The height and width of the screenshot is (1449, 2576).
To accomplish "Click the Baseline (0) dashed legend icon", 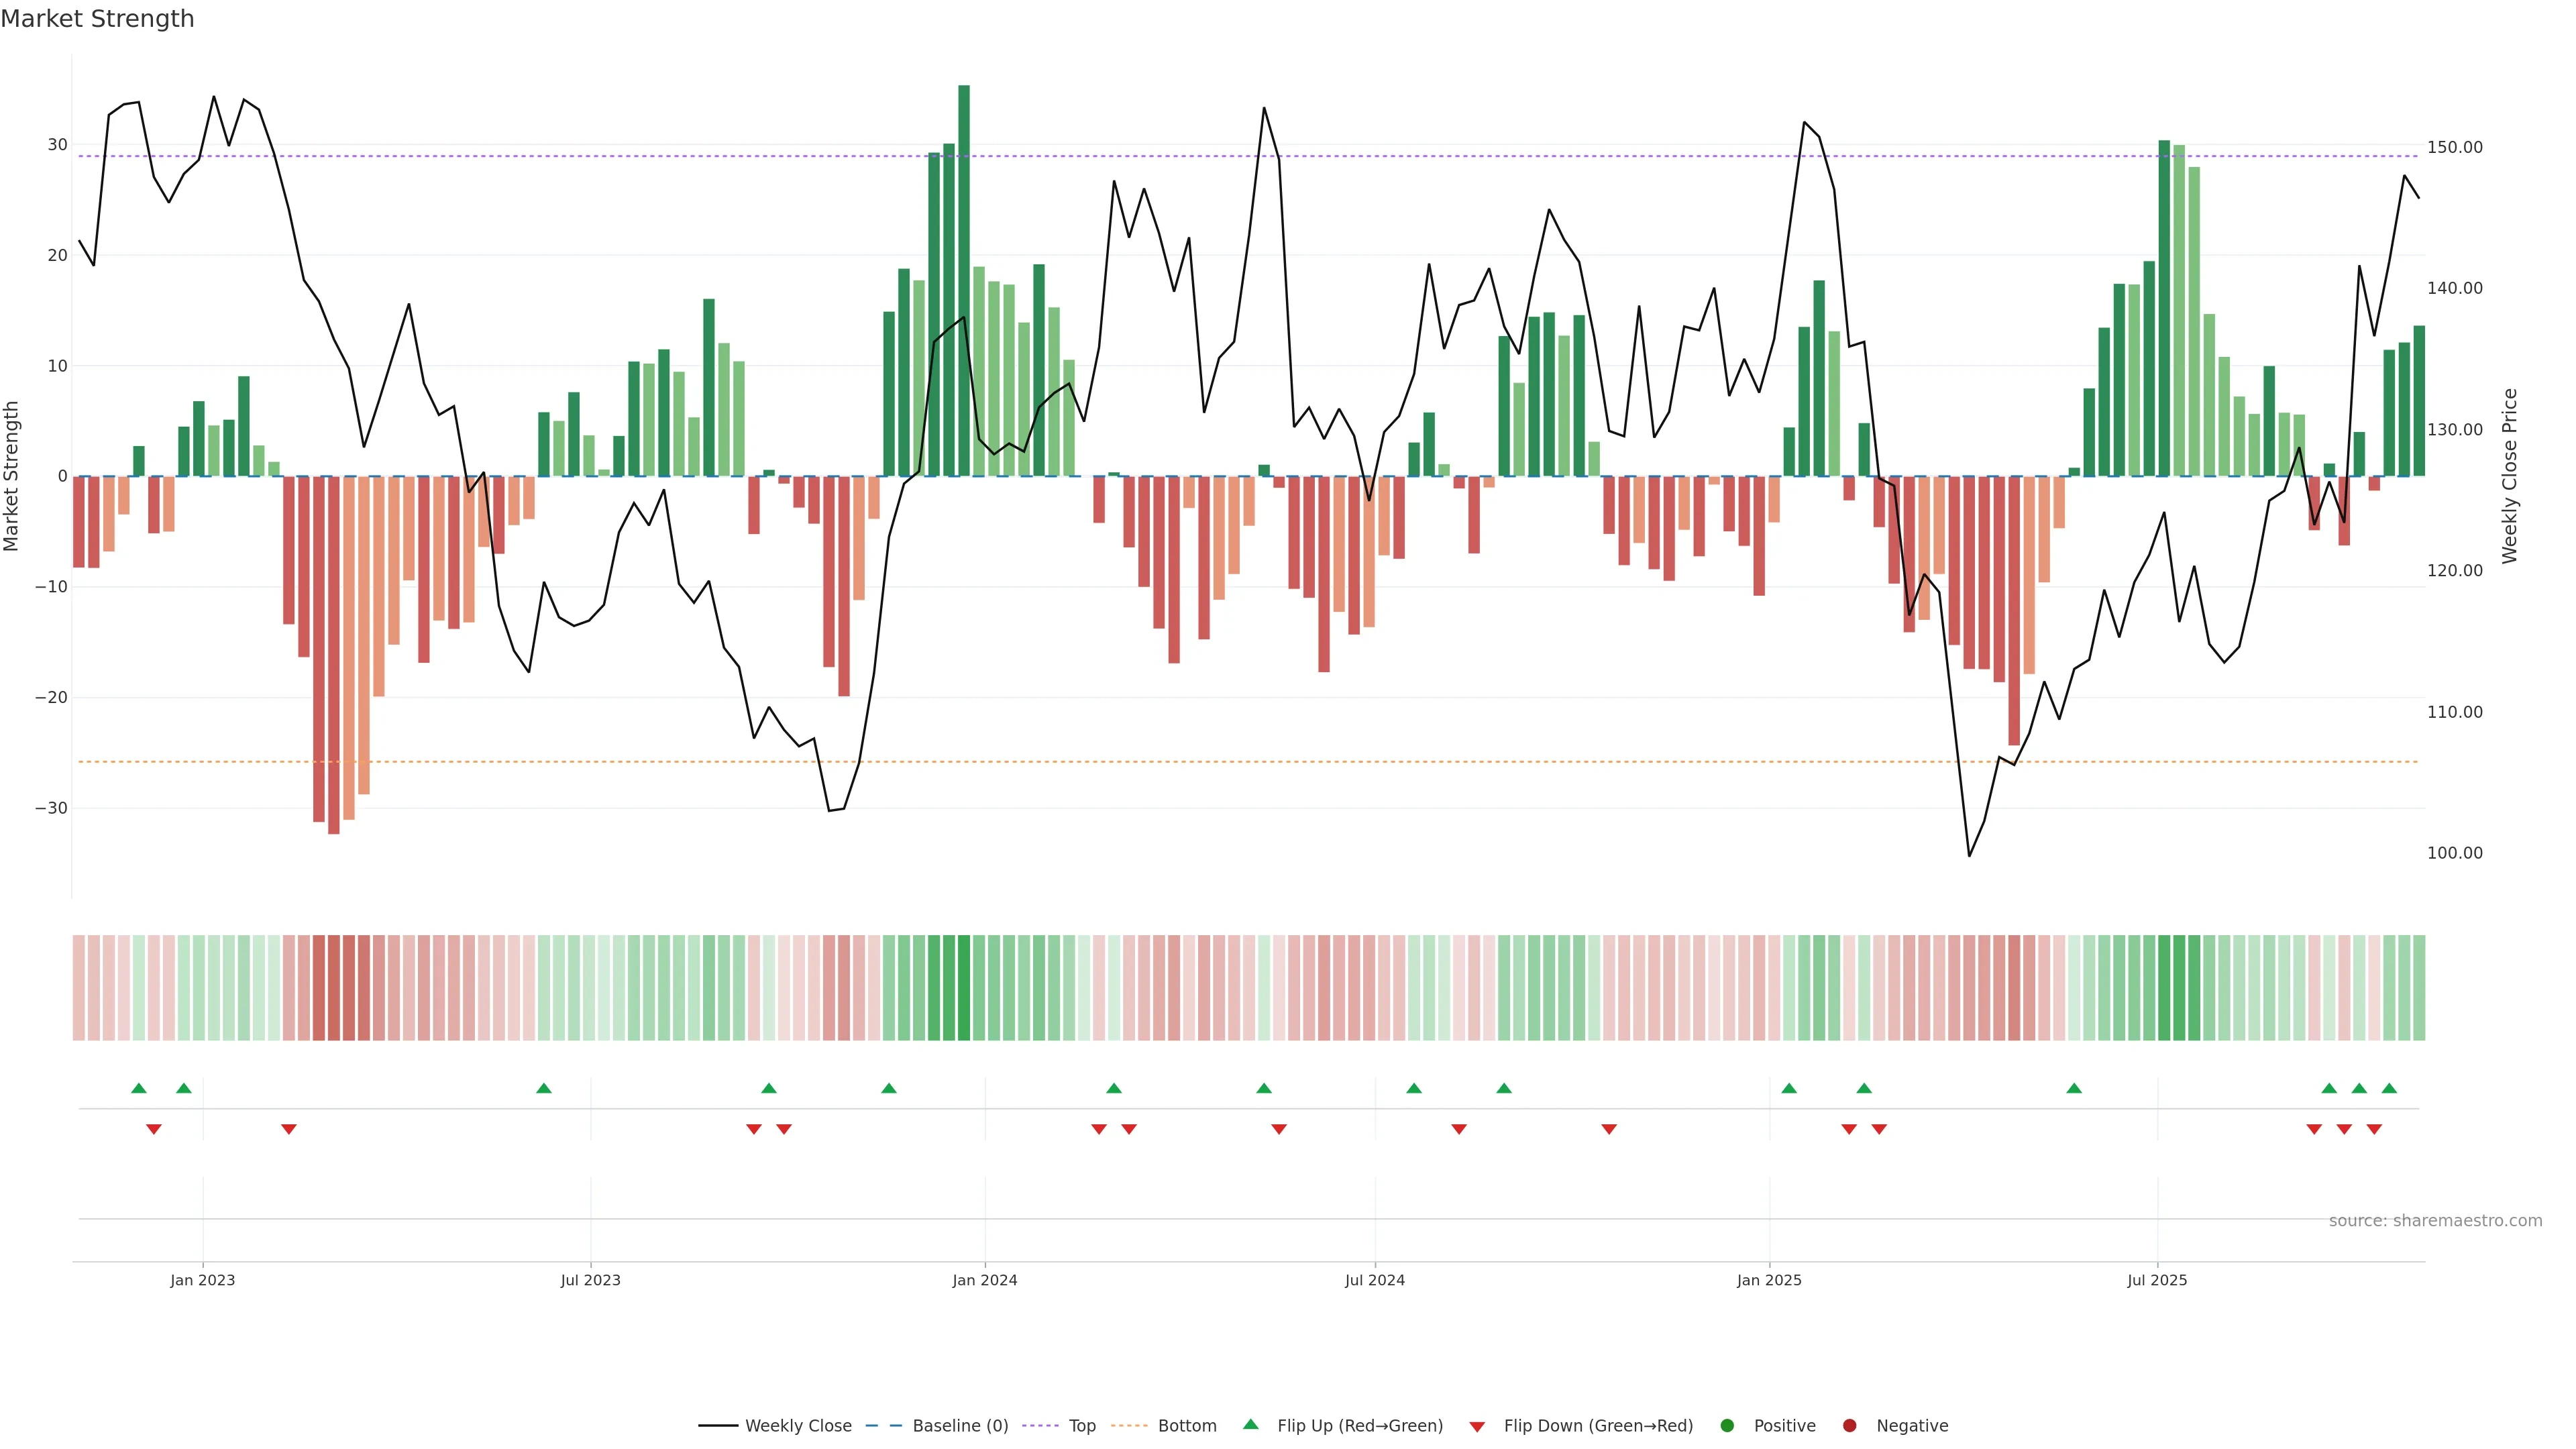I will [883, 1425].
